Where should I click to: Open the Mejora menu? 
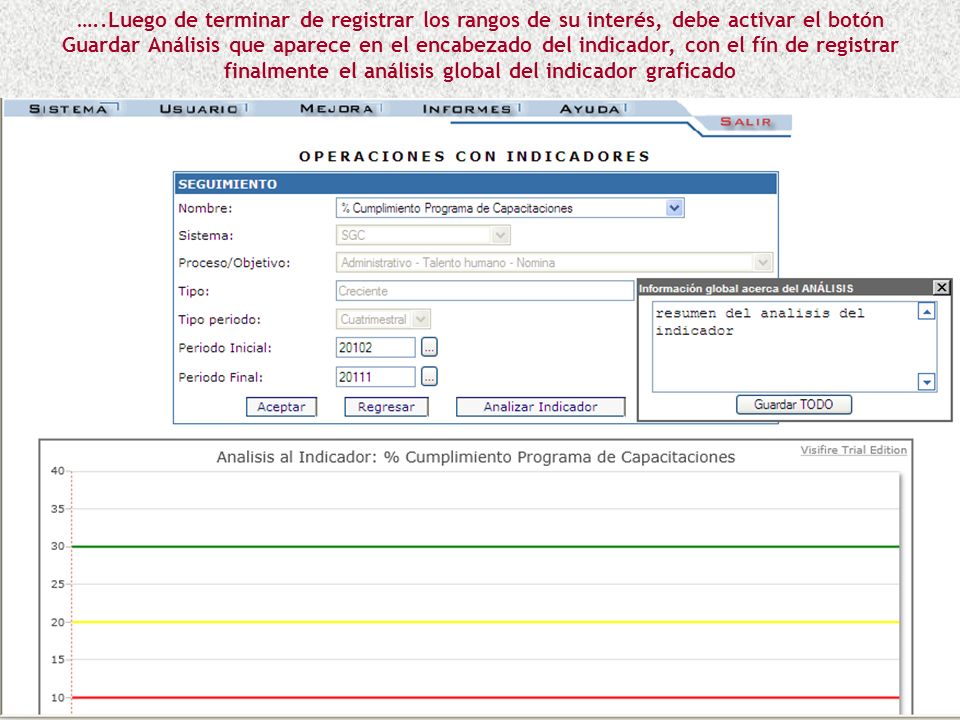337,109
